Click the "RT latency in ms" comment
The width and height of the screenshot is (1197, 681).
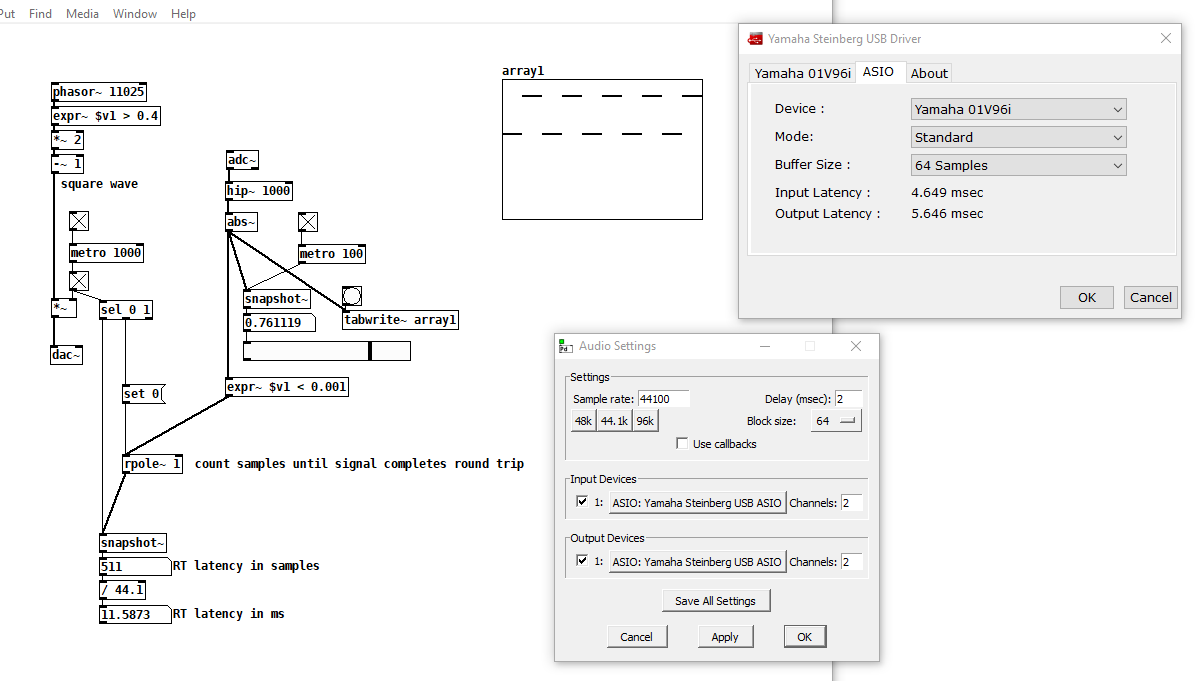[x=228, y=614]
